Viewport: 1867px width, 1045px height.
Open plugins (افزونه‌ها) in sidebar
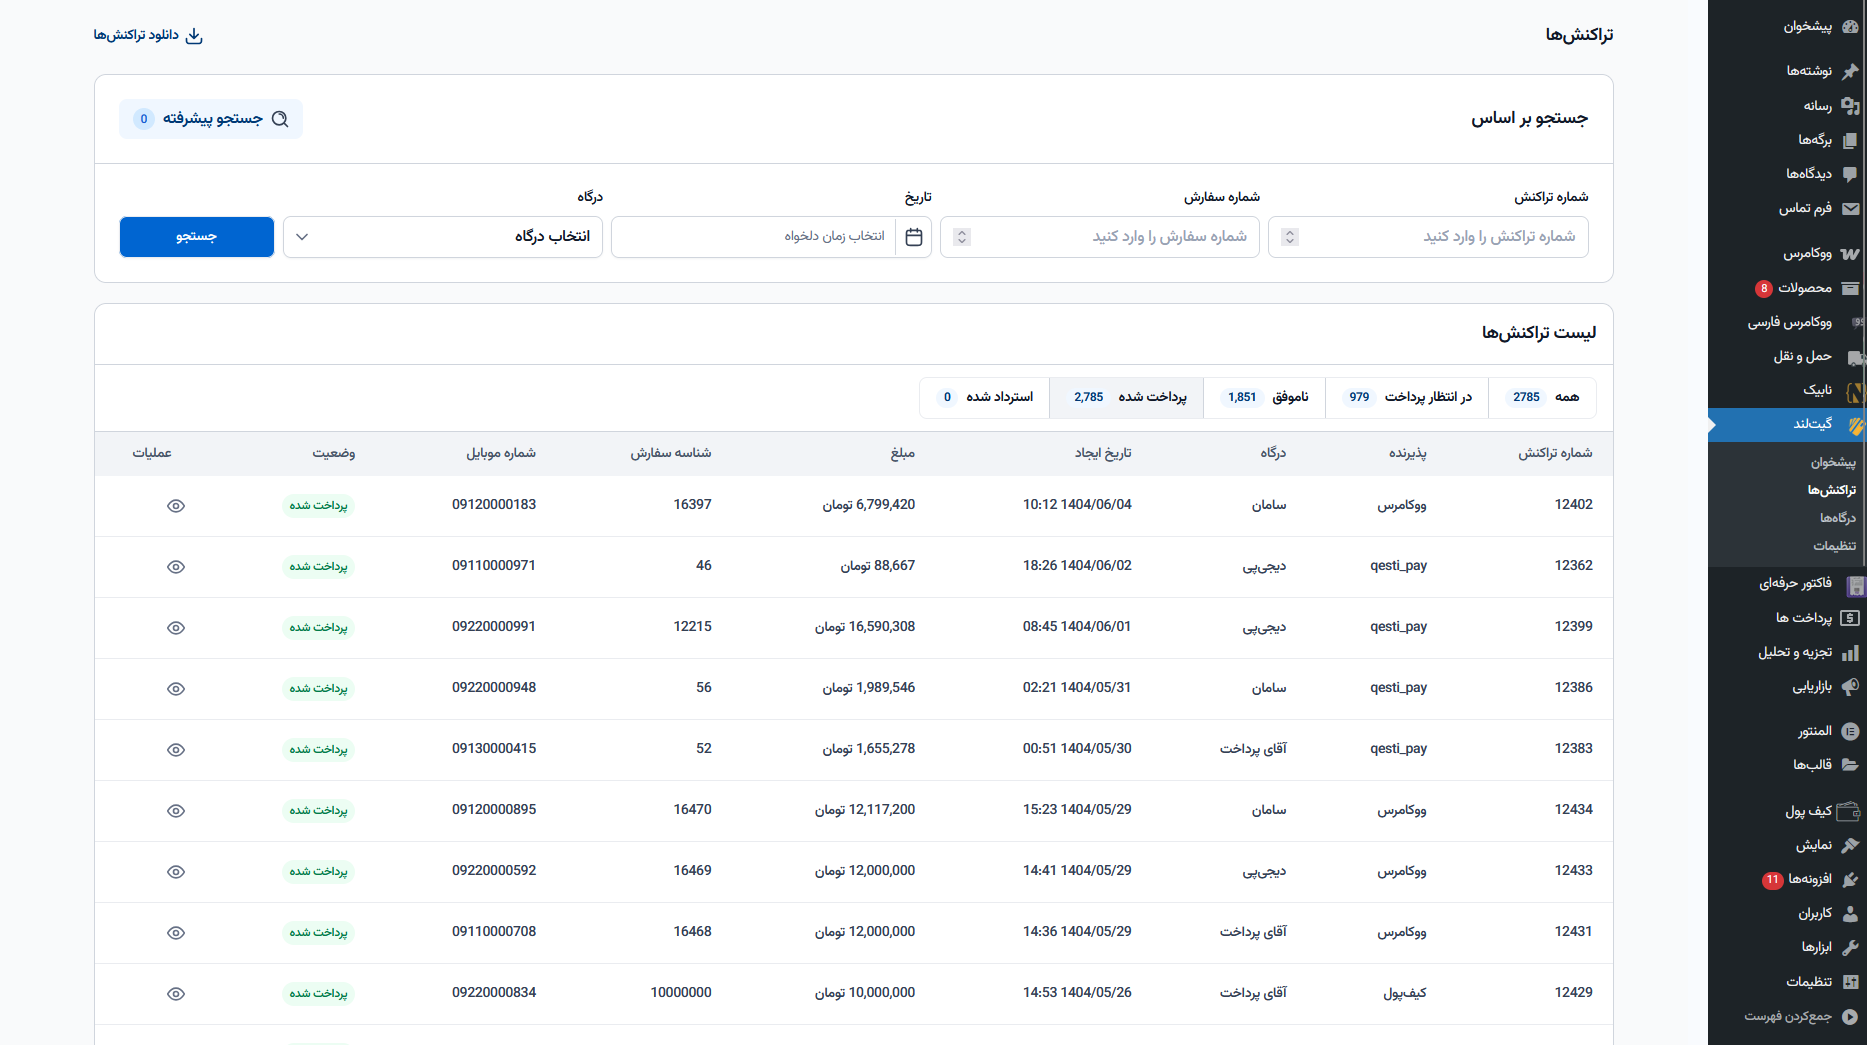(1809, 879)
